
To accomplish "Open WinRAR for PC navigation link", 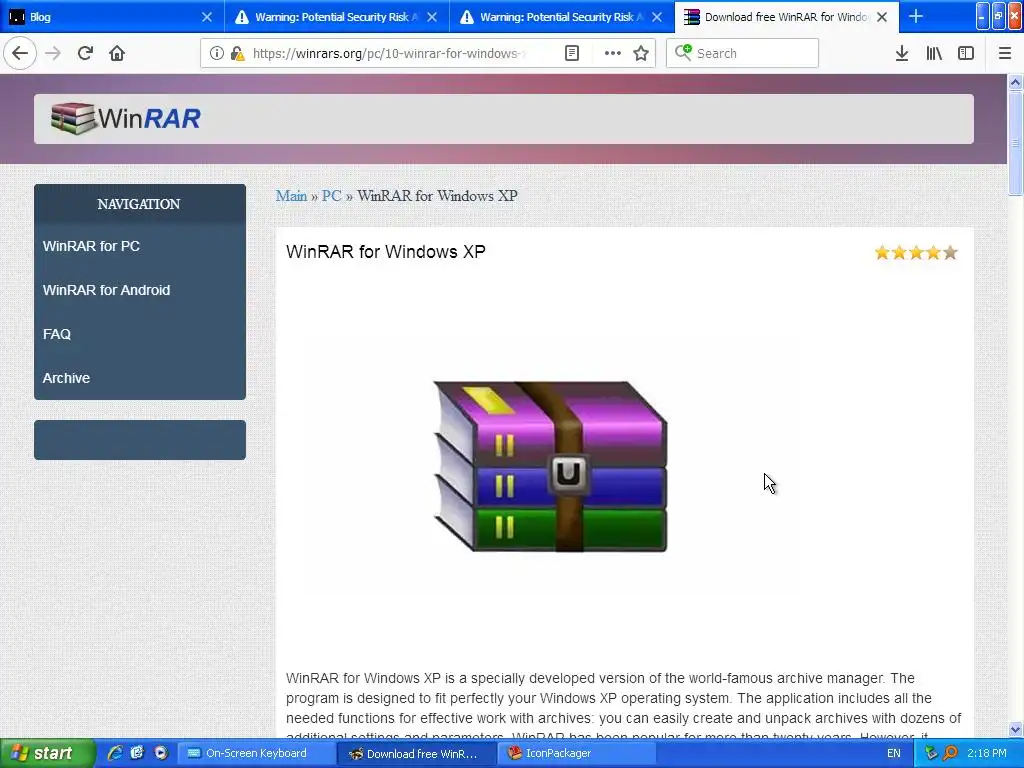I will tap(91, 246).
